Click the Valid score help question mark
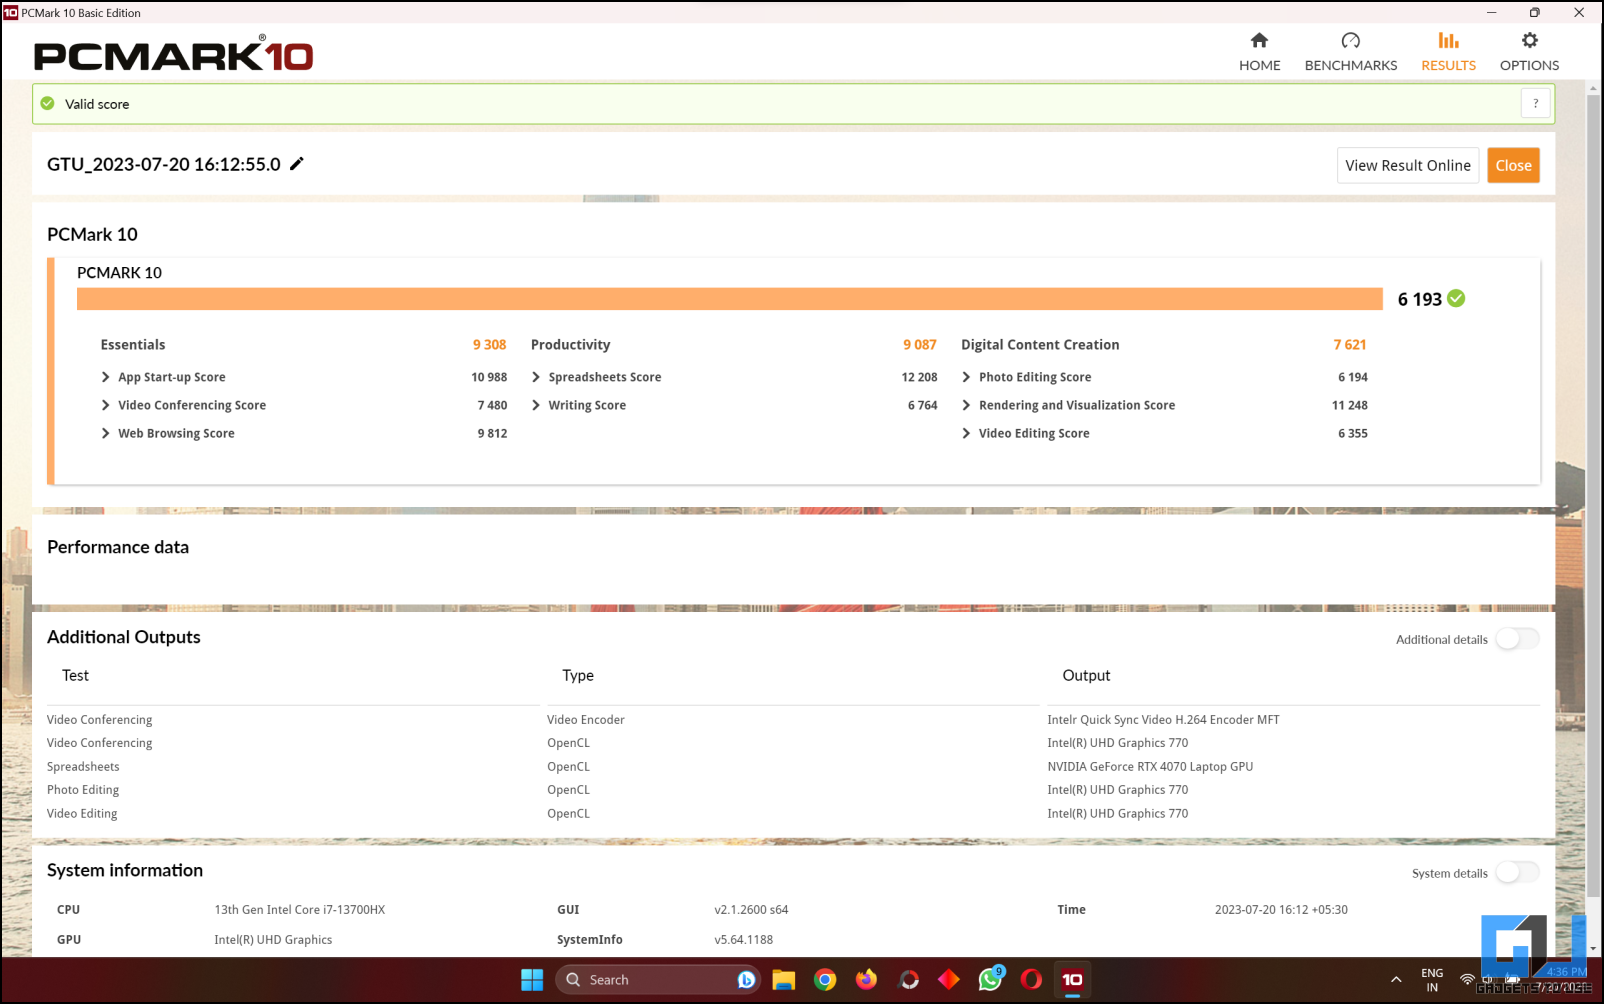This screenshot has height=1004, width=1604. [1535, 103]
